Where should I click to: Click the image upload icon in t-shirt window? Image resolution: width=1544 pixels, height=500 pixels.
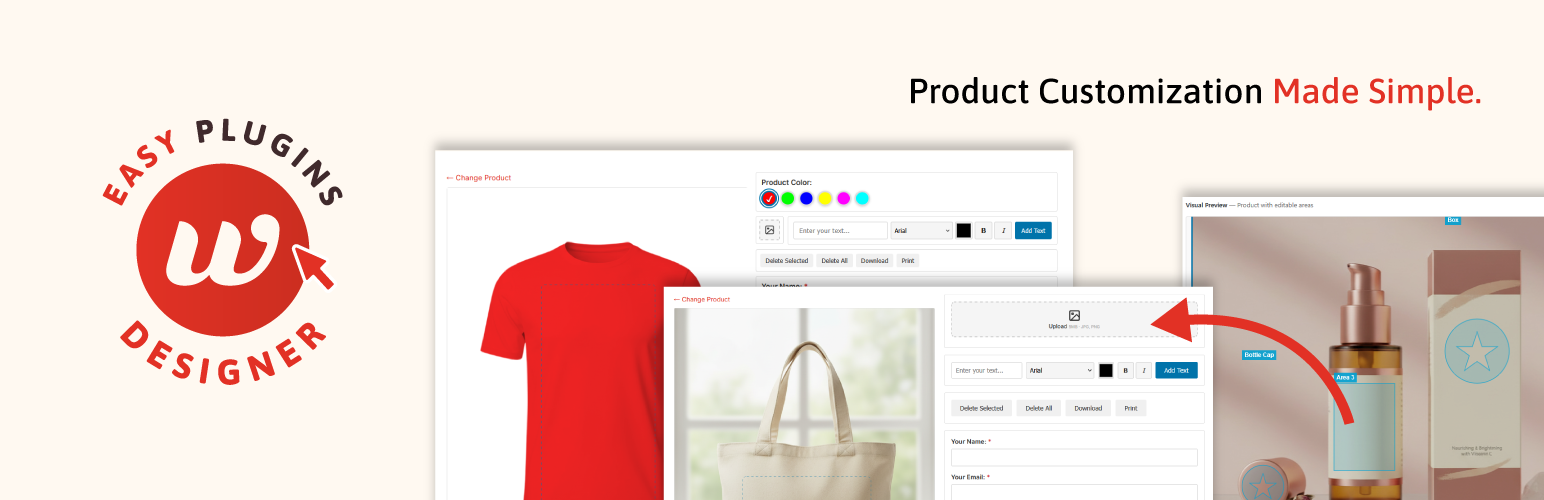(x=769, y=230)
